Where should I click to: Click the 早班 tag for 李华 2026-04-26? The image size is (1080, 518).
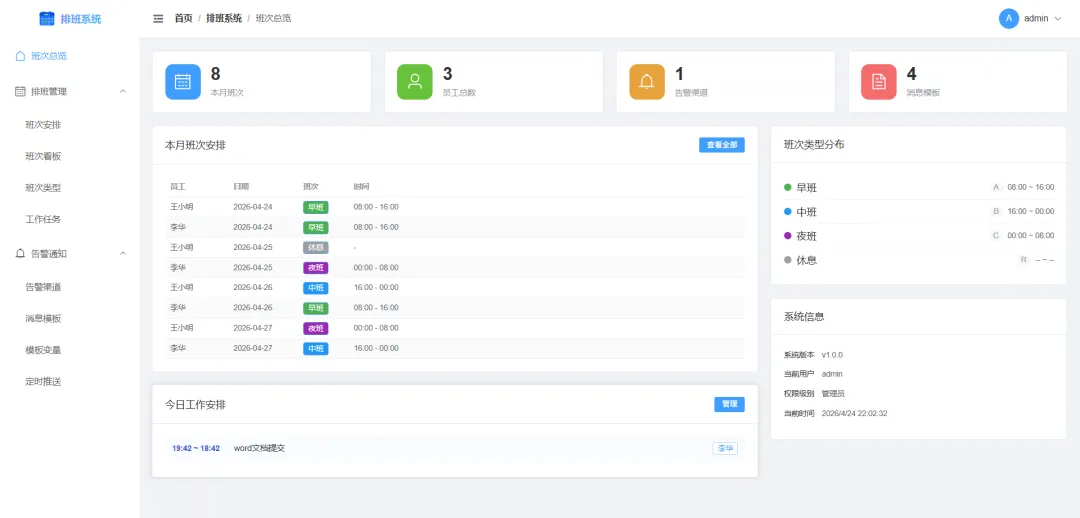click(x=315, y=308)
